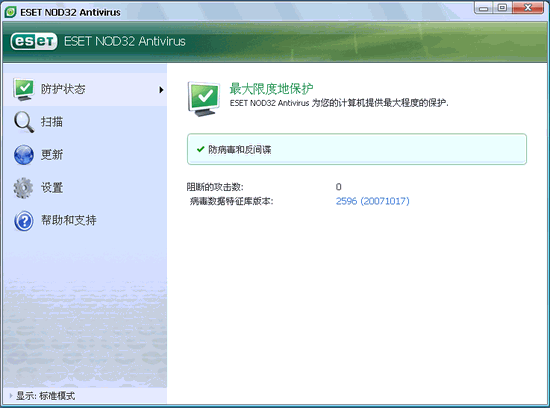This screenshot has width=550, height=408.
Task: Open the 防护状态 menu item
Action: click(x=85, y=89)
